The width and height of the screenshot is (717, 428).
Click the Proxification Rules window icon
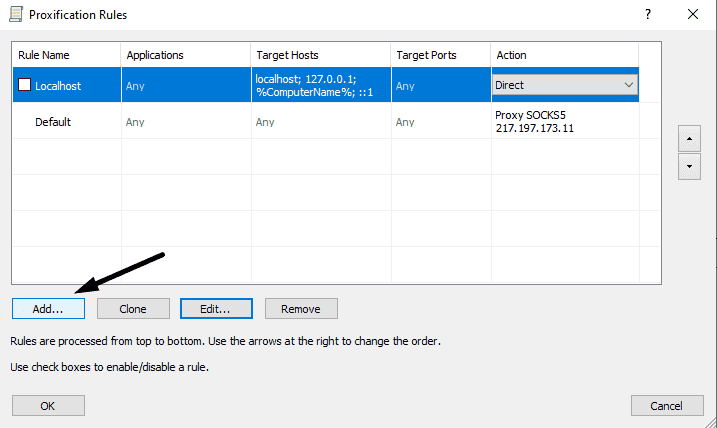(12, 14)
